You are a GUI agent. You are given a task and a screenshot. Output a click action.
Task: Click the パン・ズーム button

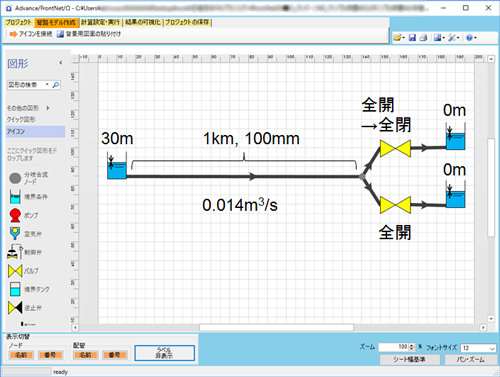470,359
